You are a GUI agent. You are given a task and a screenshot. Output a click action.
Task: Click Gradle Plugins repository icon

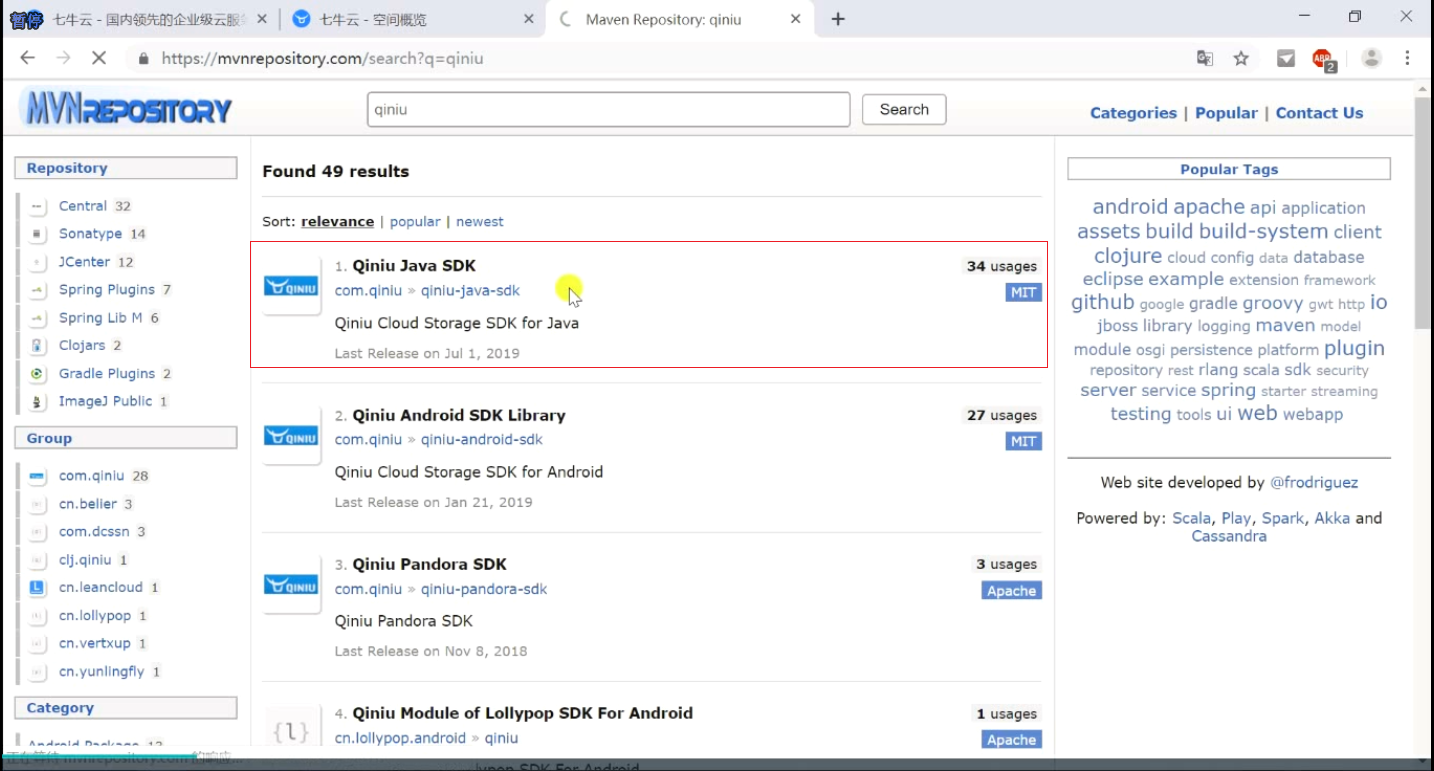pyautogui.click(x=37, y=373)
